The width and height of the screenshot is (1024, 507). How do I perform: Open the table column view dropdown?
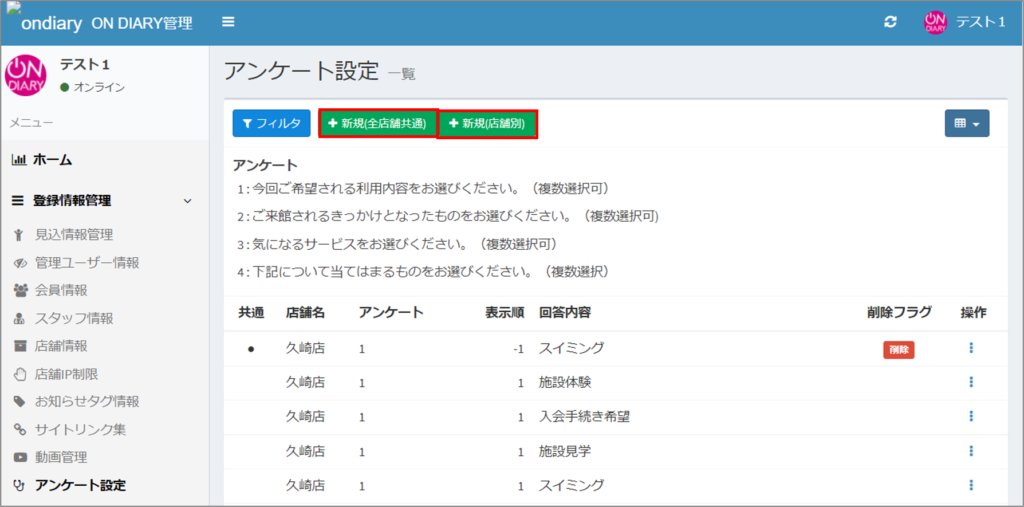[966, 123]
